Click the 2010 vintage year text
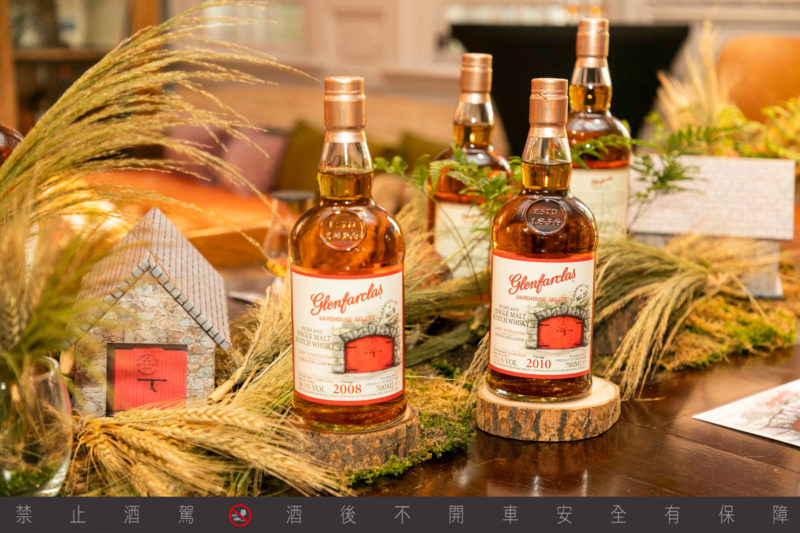The width and height of the screenshot is (800, 533). pyautogui.click(x=538, y=363)
